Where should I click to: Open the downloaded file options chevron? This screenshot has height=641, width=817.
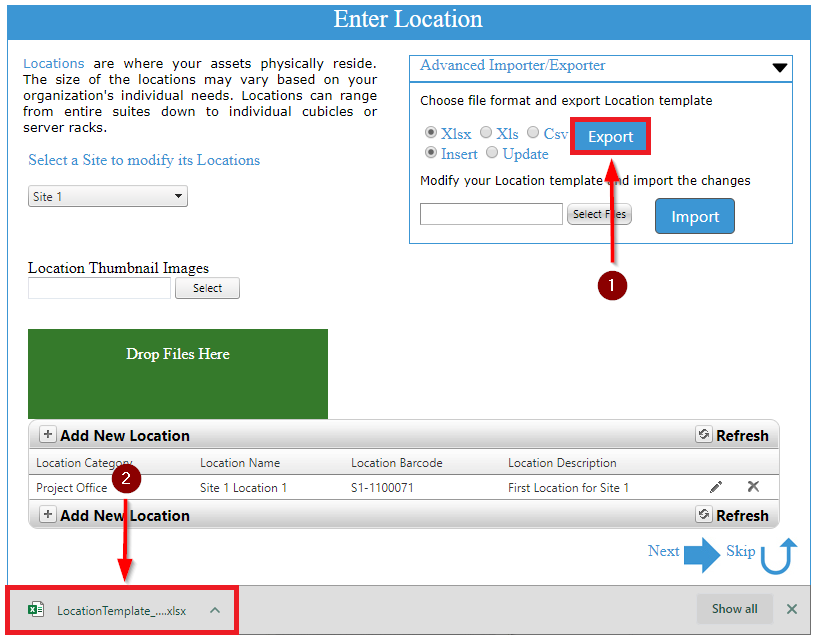click(x=215, y=610)
